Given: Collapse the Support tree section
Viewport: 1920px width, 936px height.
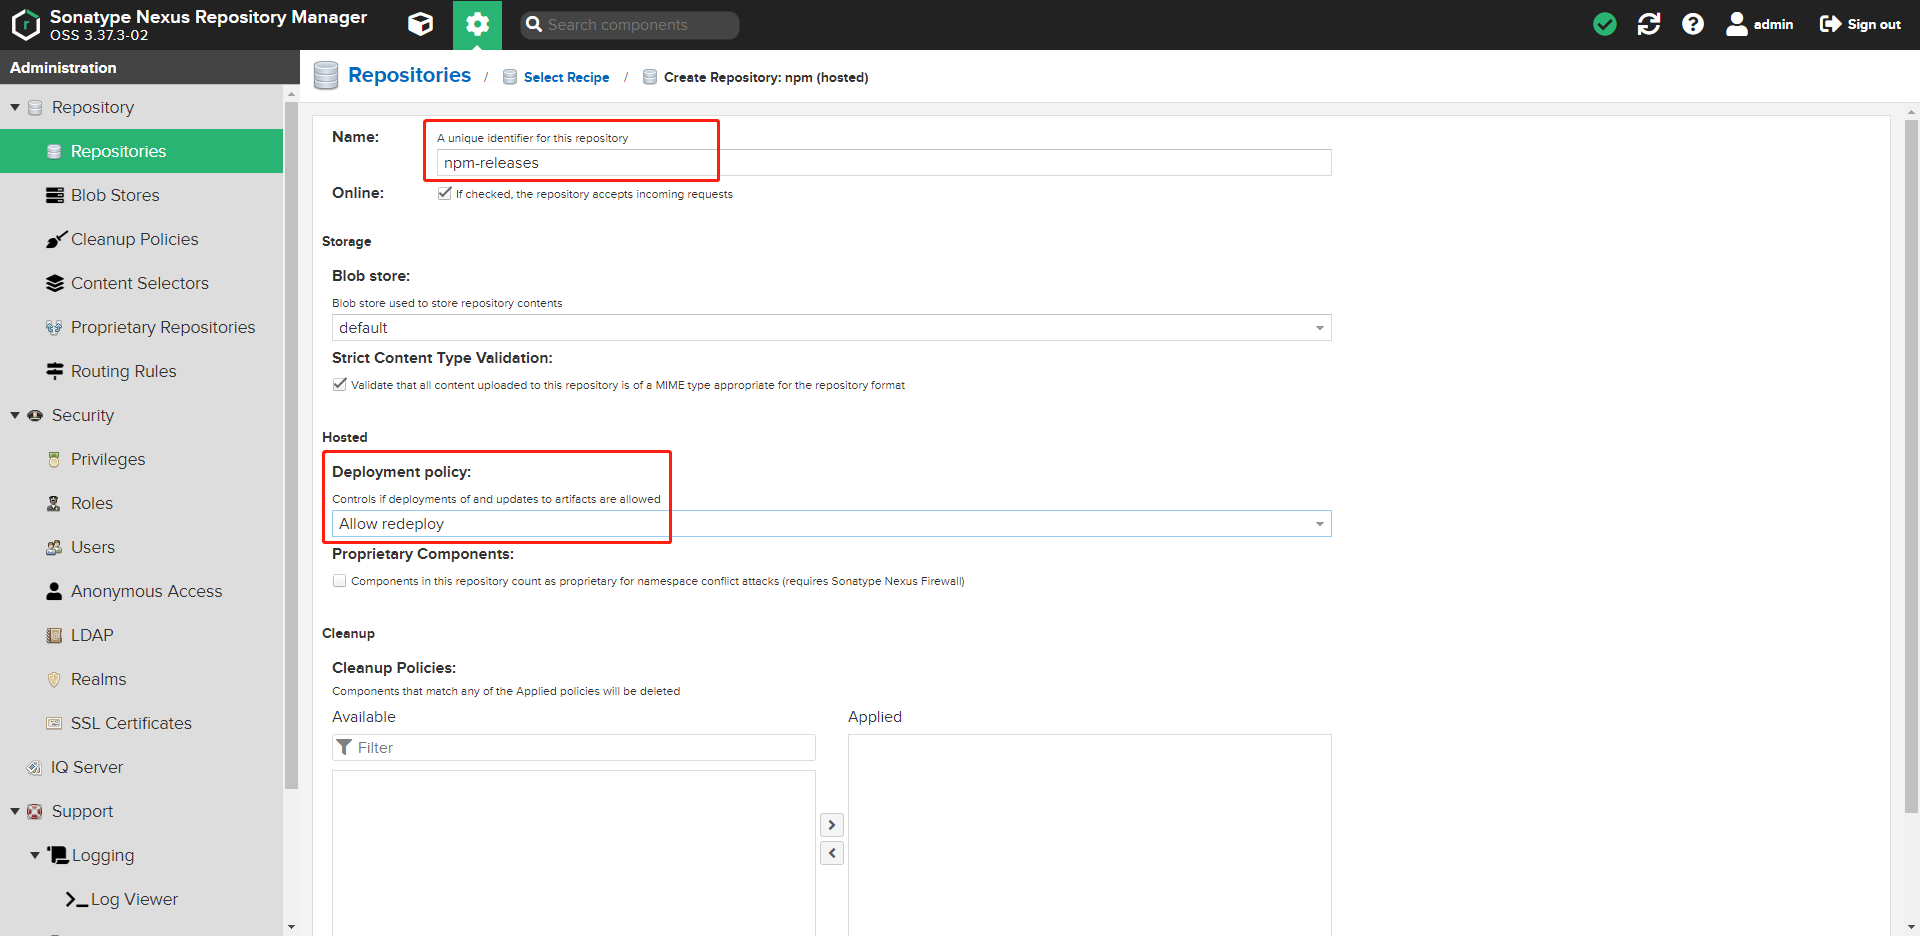Looking at the screenshot, I should pos(15,811).
